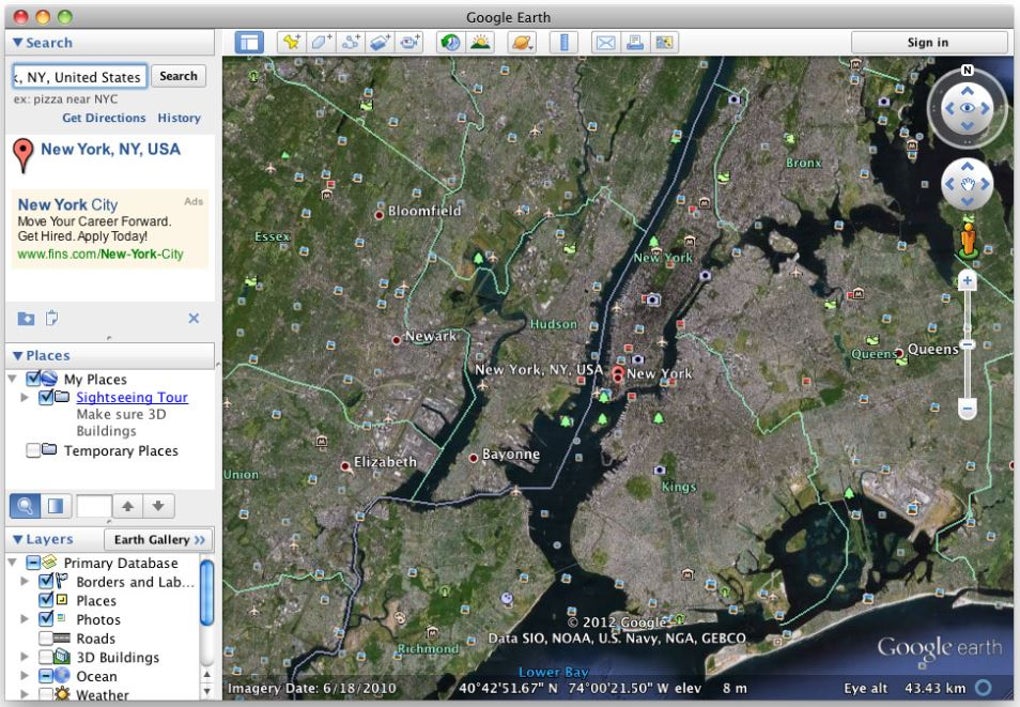The width and height of the screenshot is (1020, 707).
Task: Click the red New York, NY pin result
Action: pos(23,155)
